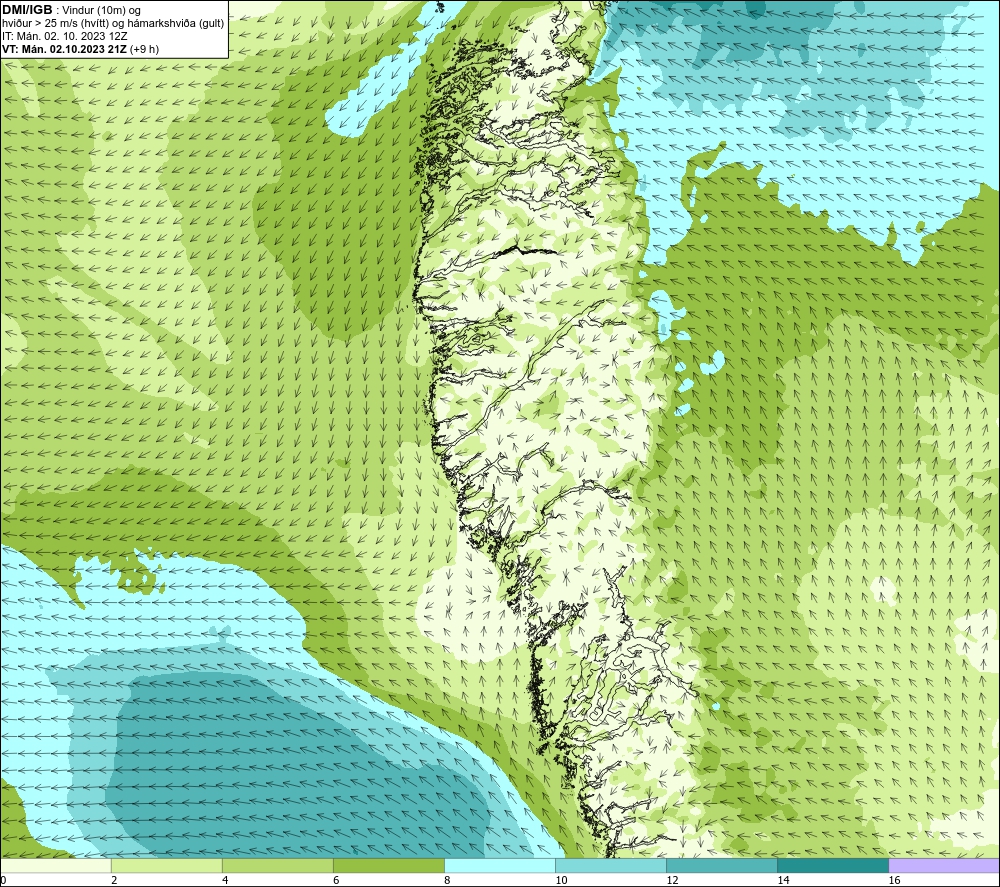The image size is (1000, 887).
Task: Select the light green 2–4 m/s legend swatch
Action: pyautogui.click(x=167, y=865)
